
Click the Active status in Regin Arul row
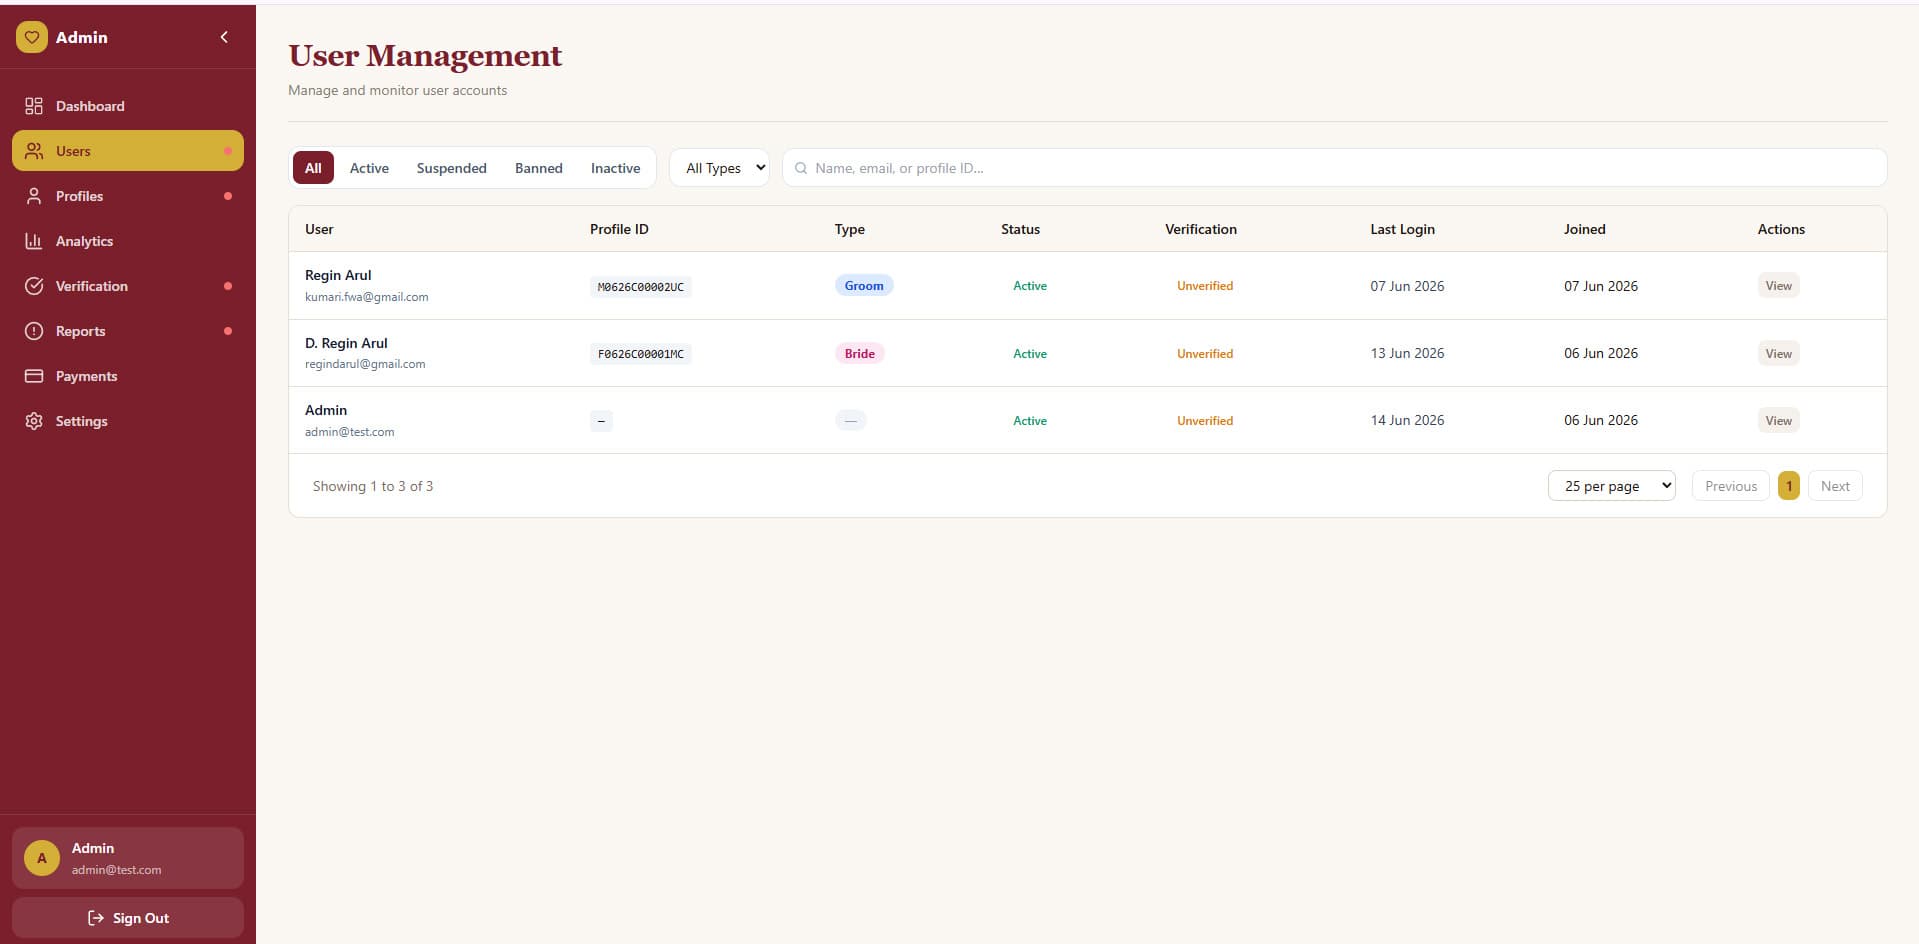1030,286
